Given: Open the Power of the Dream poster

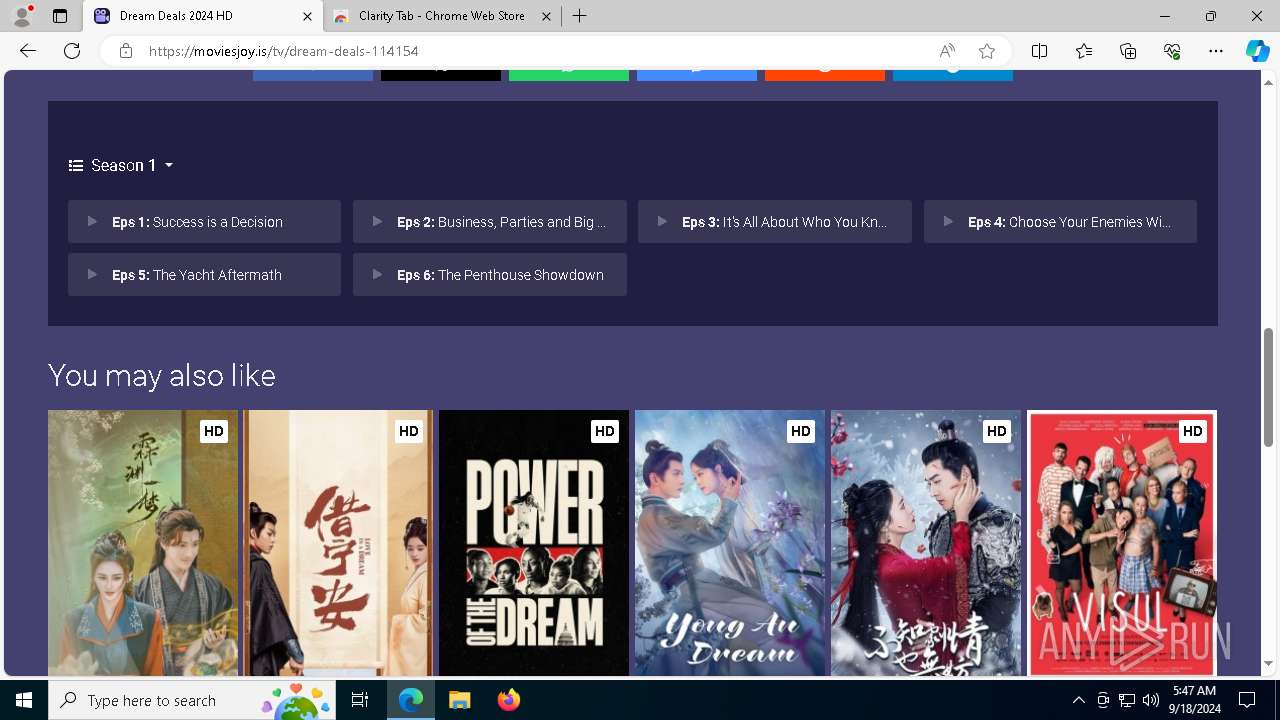Looking at the screenshot, I should 534,543.
